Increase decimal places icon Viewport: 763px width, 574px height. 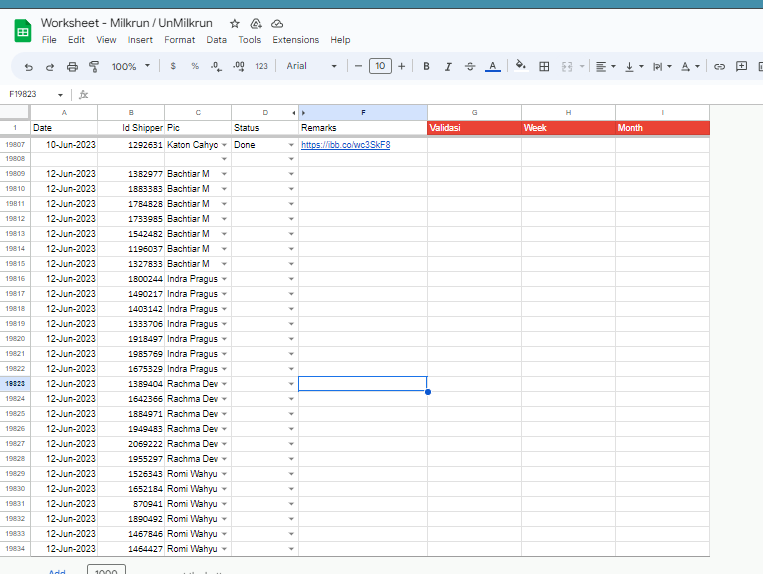coord(239,66)
